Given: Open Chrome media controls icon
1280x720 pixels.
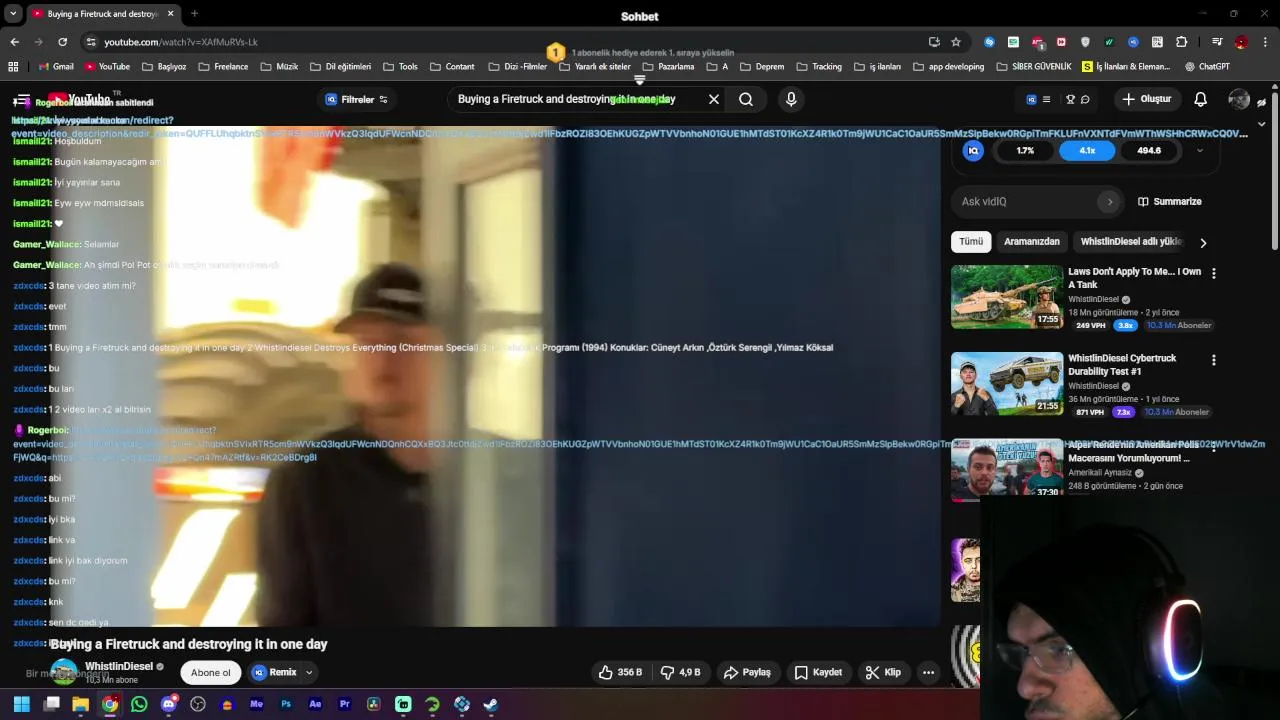Looking at the screenshot, I should (x=1217, y=42).
